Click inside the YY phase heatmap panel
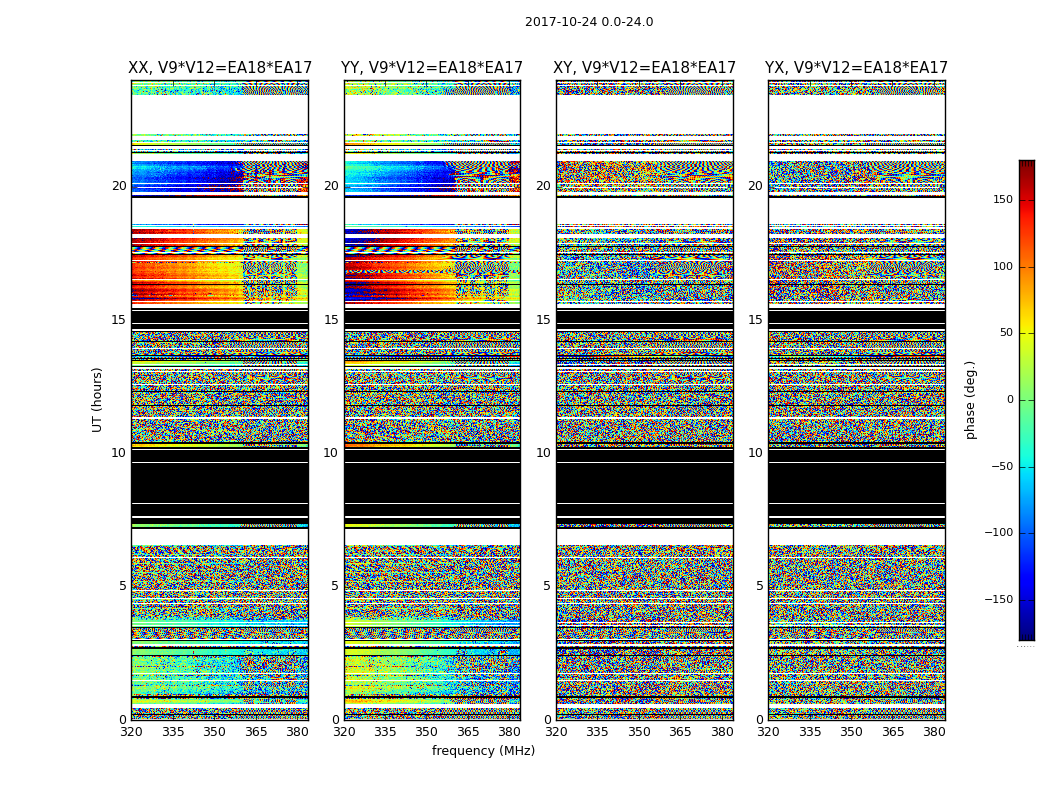 (x=432, y=400)
